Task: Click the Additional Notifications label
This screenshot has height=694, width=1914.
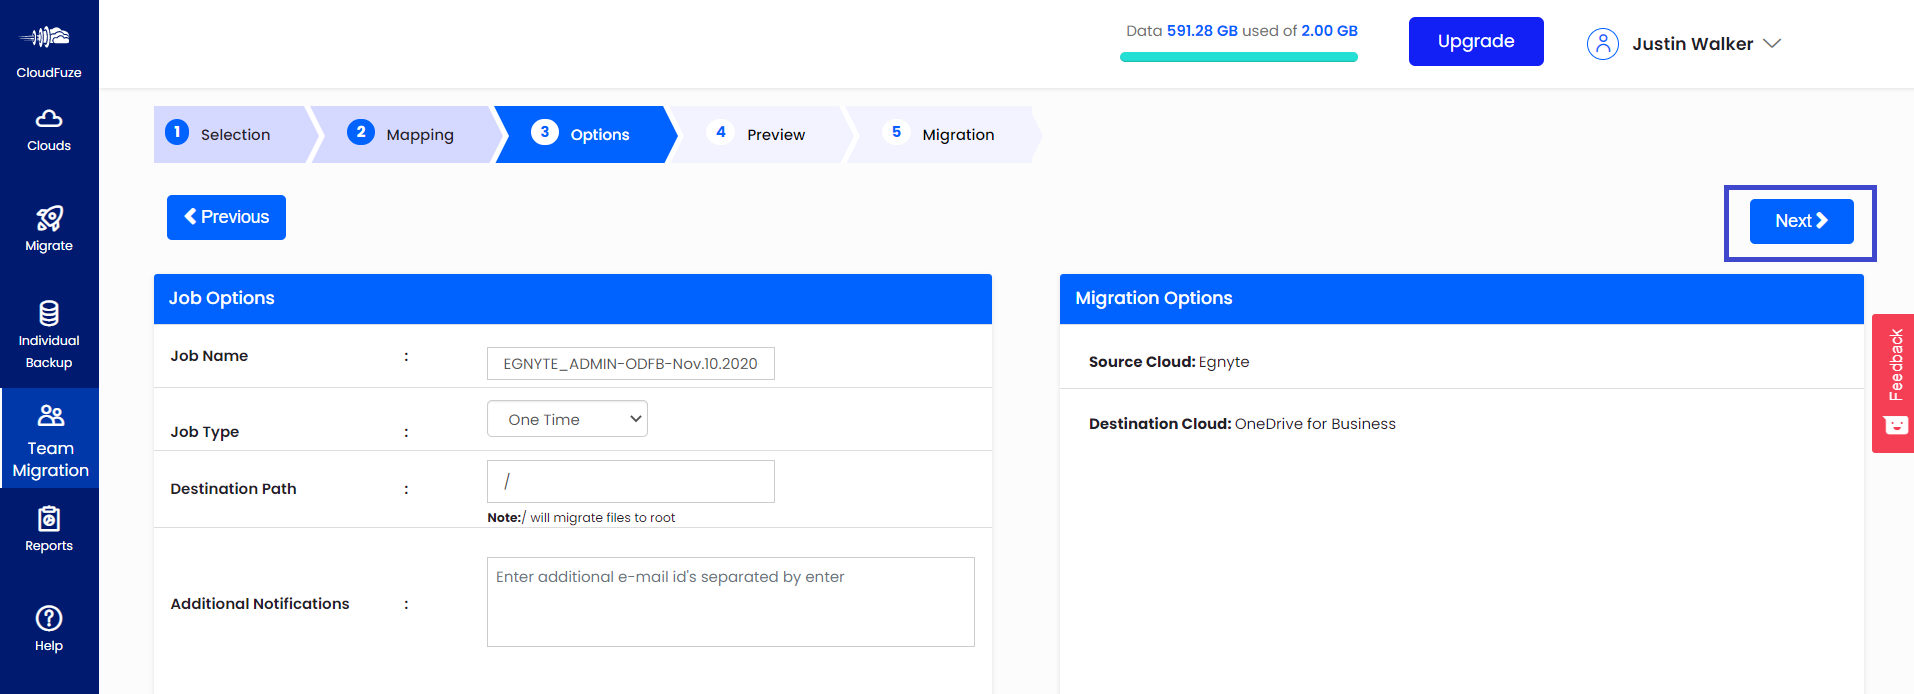Action: point(260,604)
